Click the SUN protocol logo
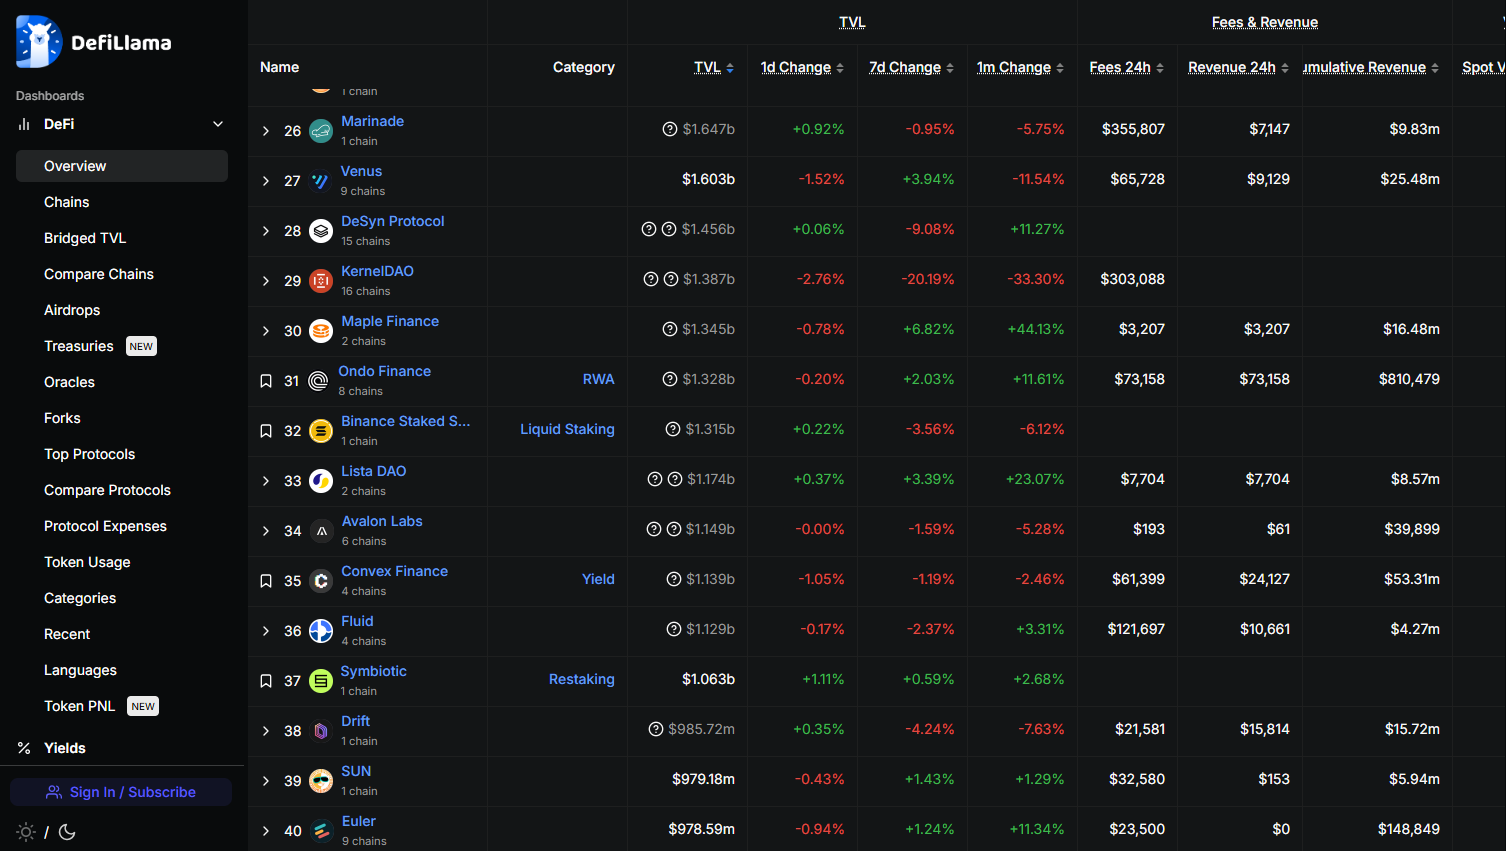This screenshot has width=1506, height=851. [321, 781]
